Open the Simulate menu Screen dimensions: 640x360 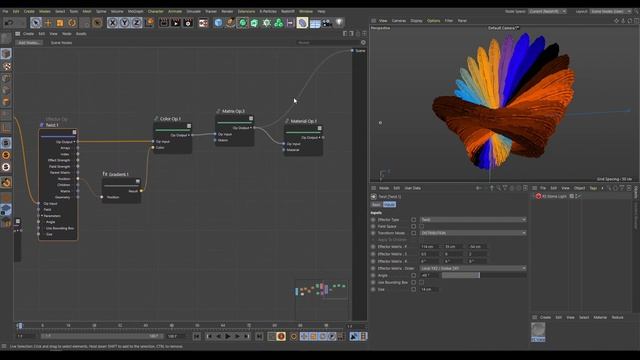(x=193, y=11)
